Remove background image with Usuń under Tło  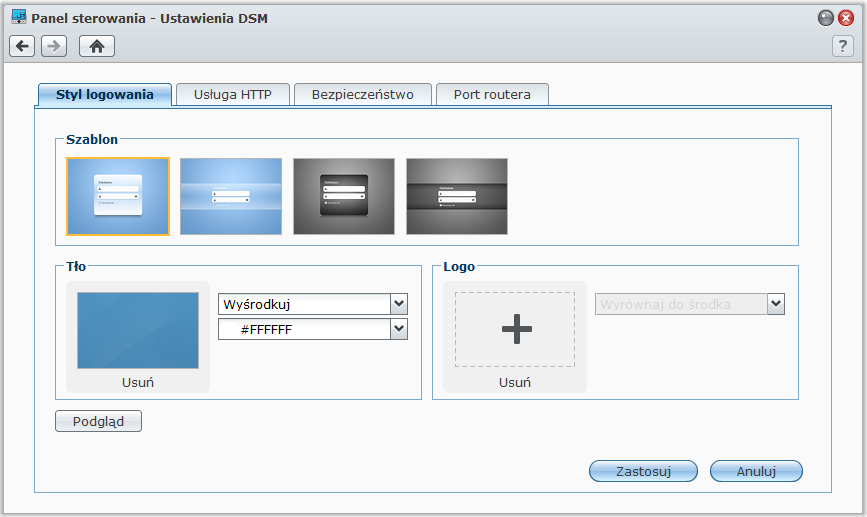pos(138,383)
